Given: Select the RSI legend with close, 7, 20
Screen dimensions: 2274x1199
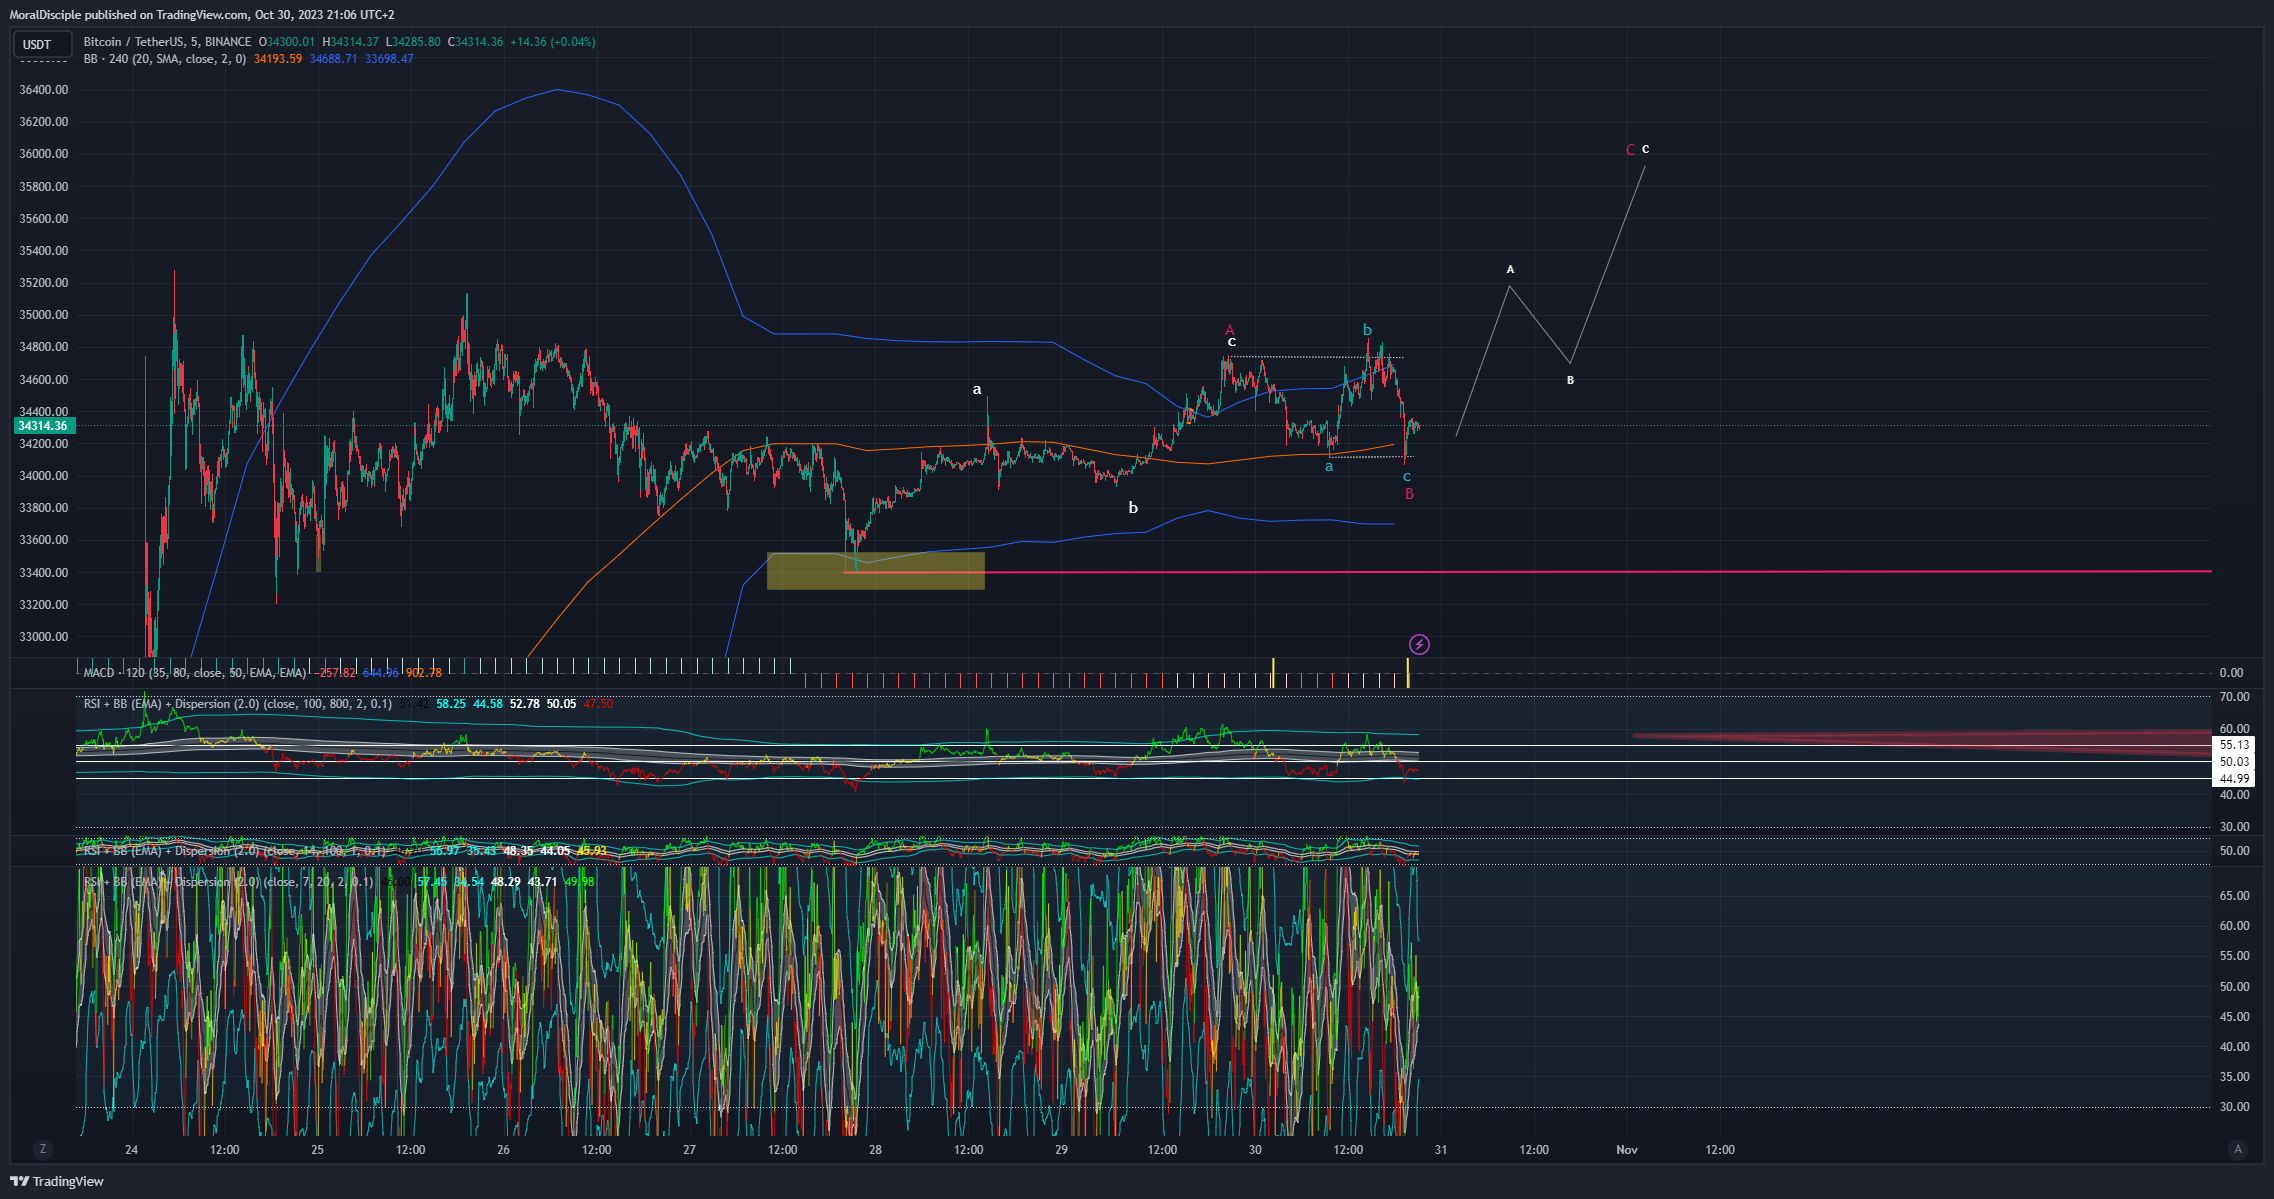Looking at the screenshot, I should (x=228, y=882).
